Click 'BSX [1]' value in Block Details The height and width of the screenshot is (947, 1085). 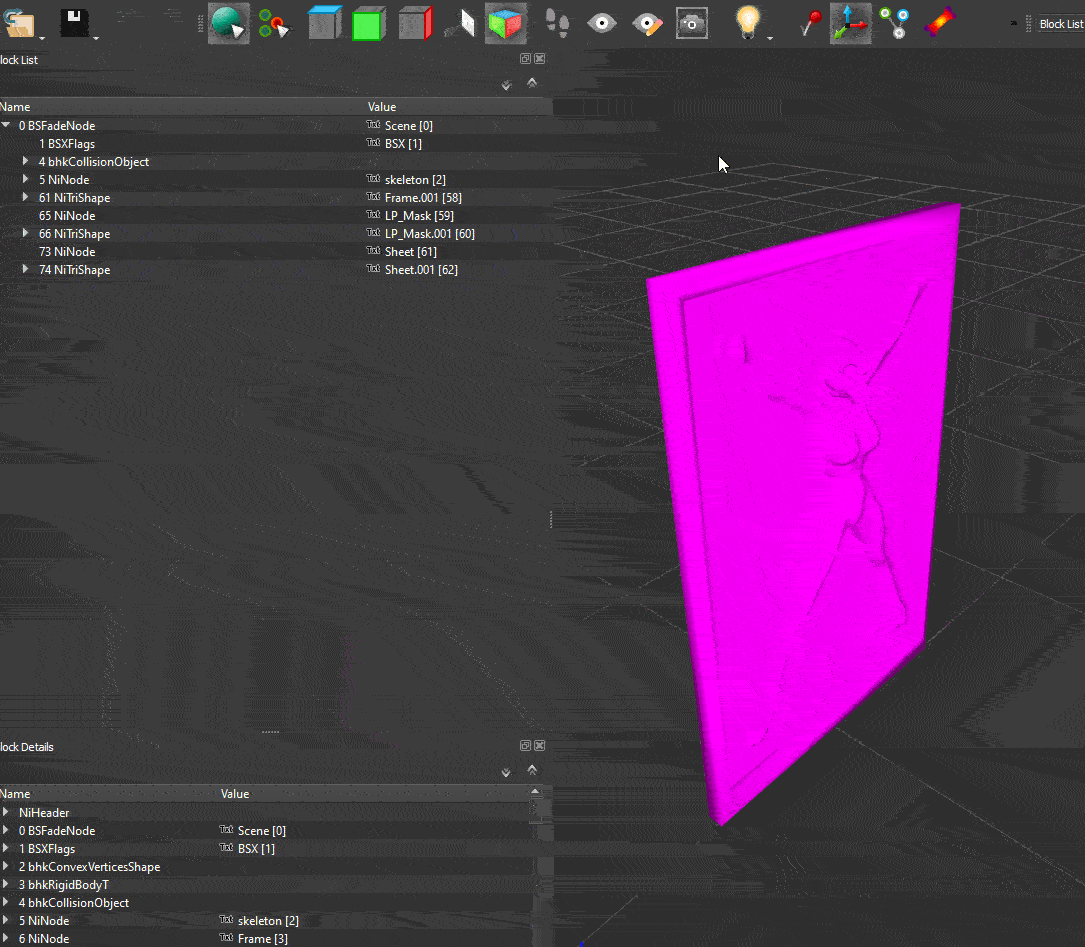256,849
